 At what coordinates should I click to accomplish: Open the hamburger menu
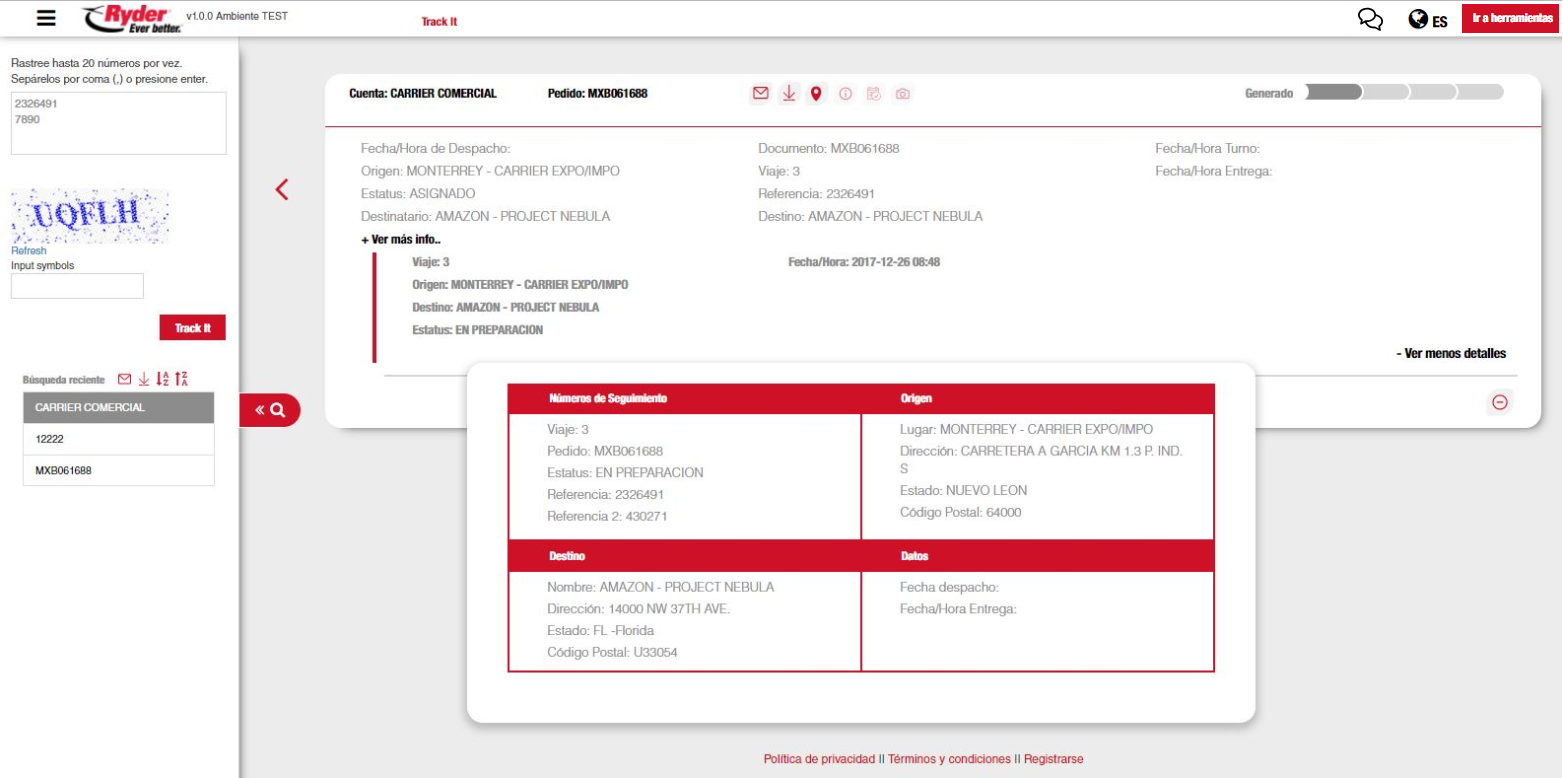pos(46,18)
